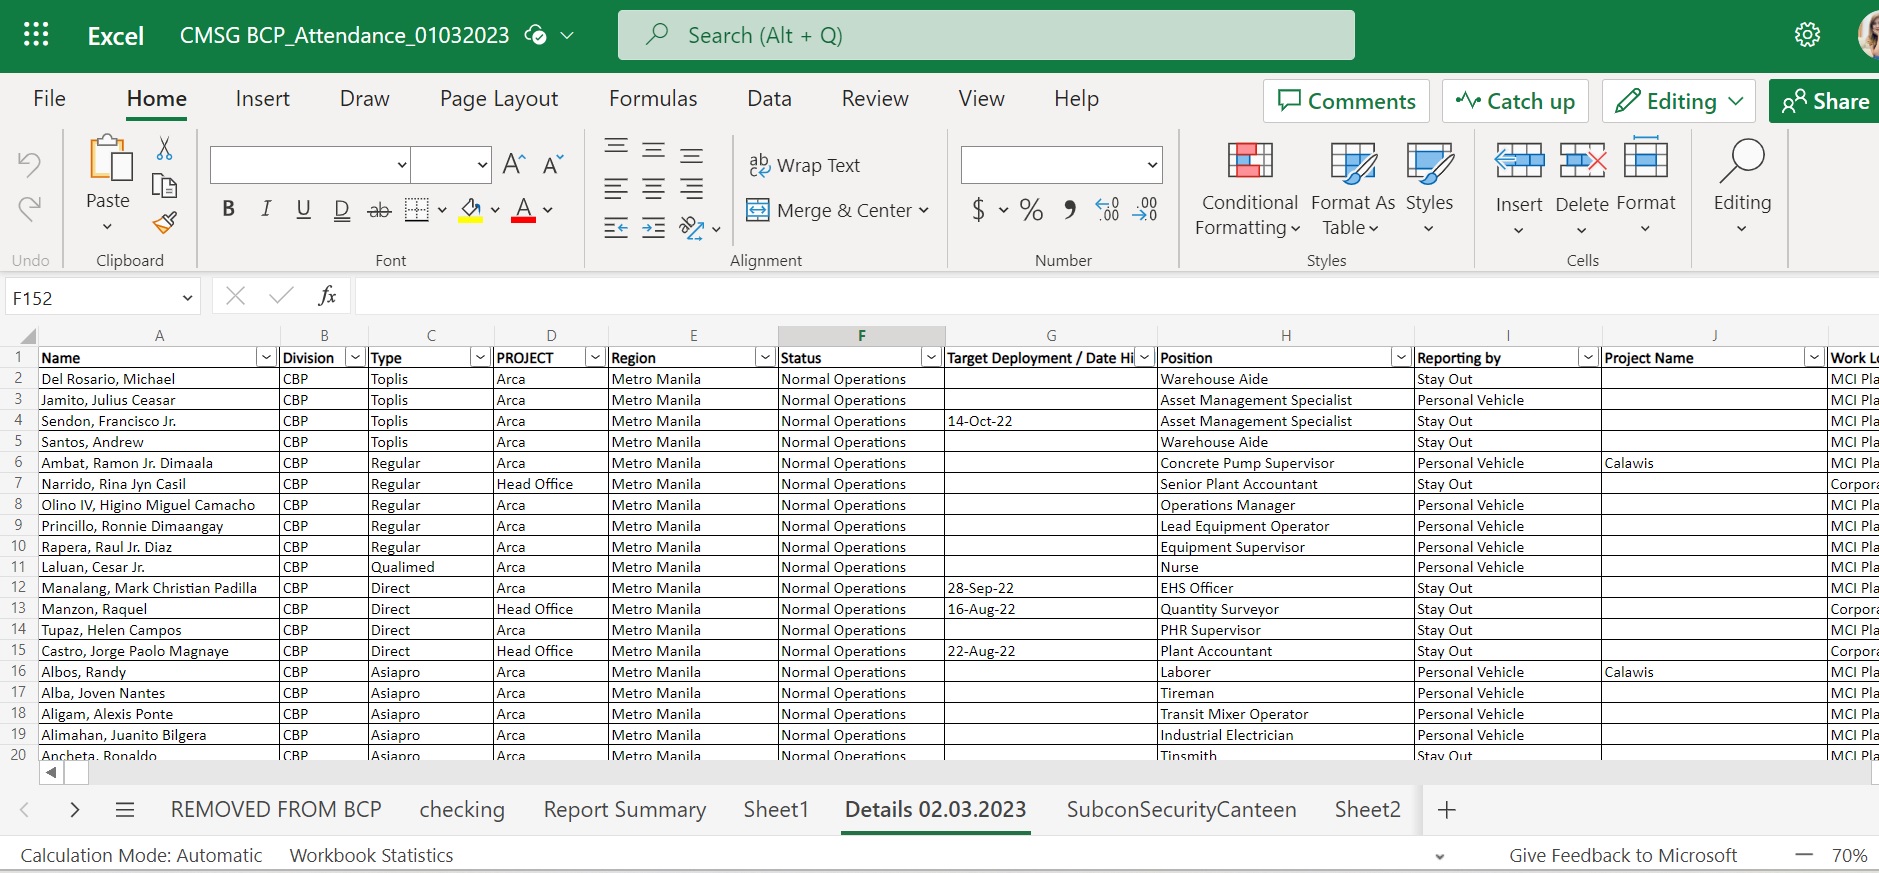This screenshot has height=873, width=1879.
Task: Open the Review ribbon tab
Action: (x=875, y=99)
